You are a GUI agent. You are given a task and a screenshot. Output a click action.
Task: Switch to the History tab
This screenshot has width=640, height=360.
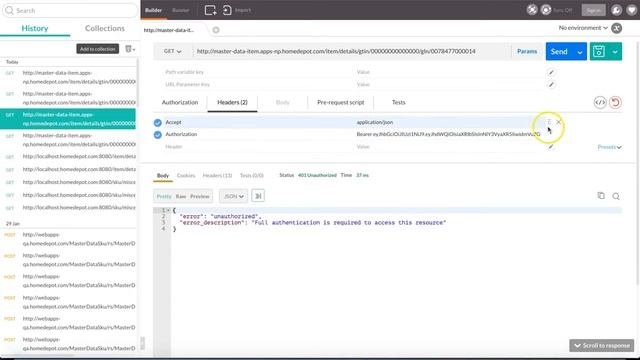(35, 28)
